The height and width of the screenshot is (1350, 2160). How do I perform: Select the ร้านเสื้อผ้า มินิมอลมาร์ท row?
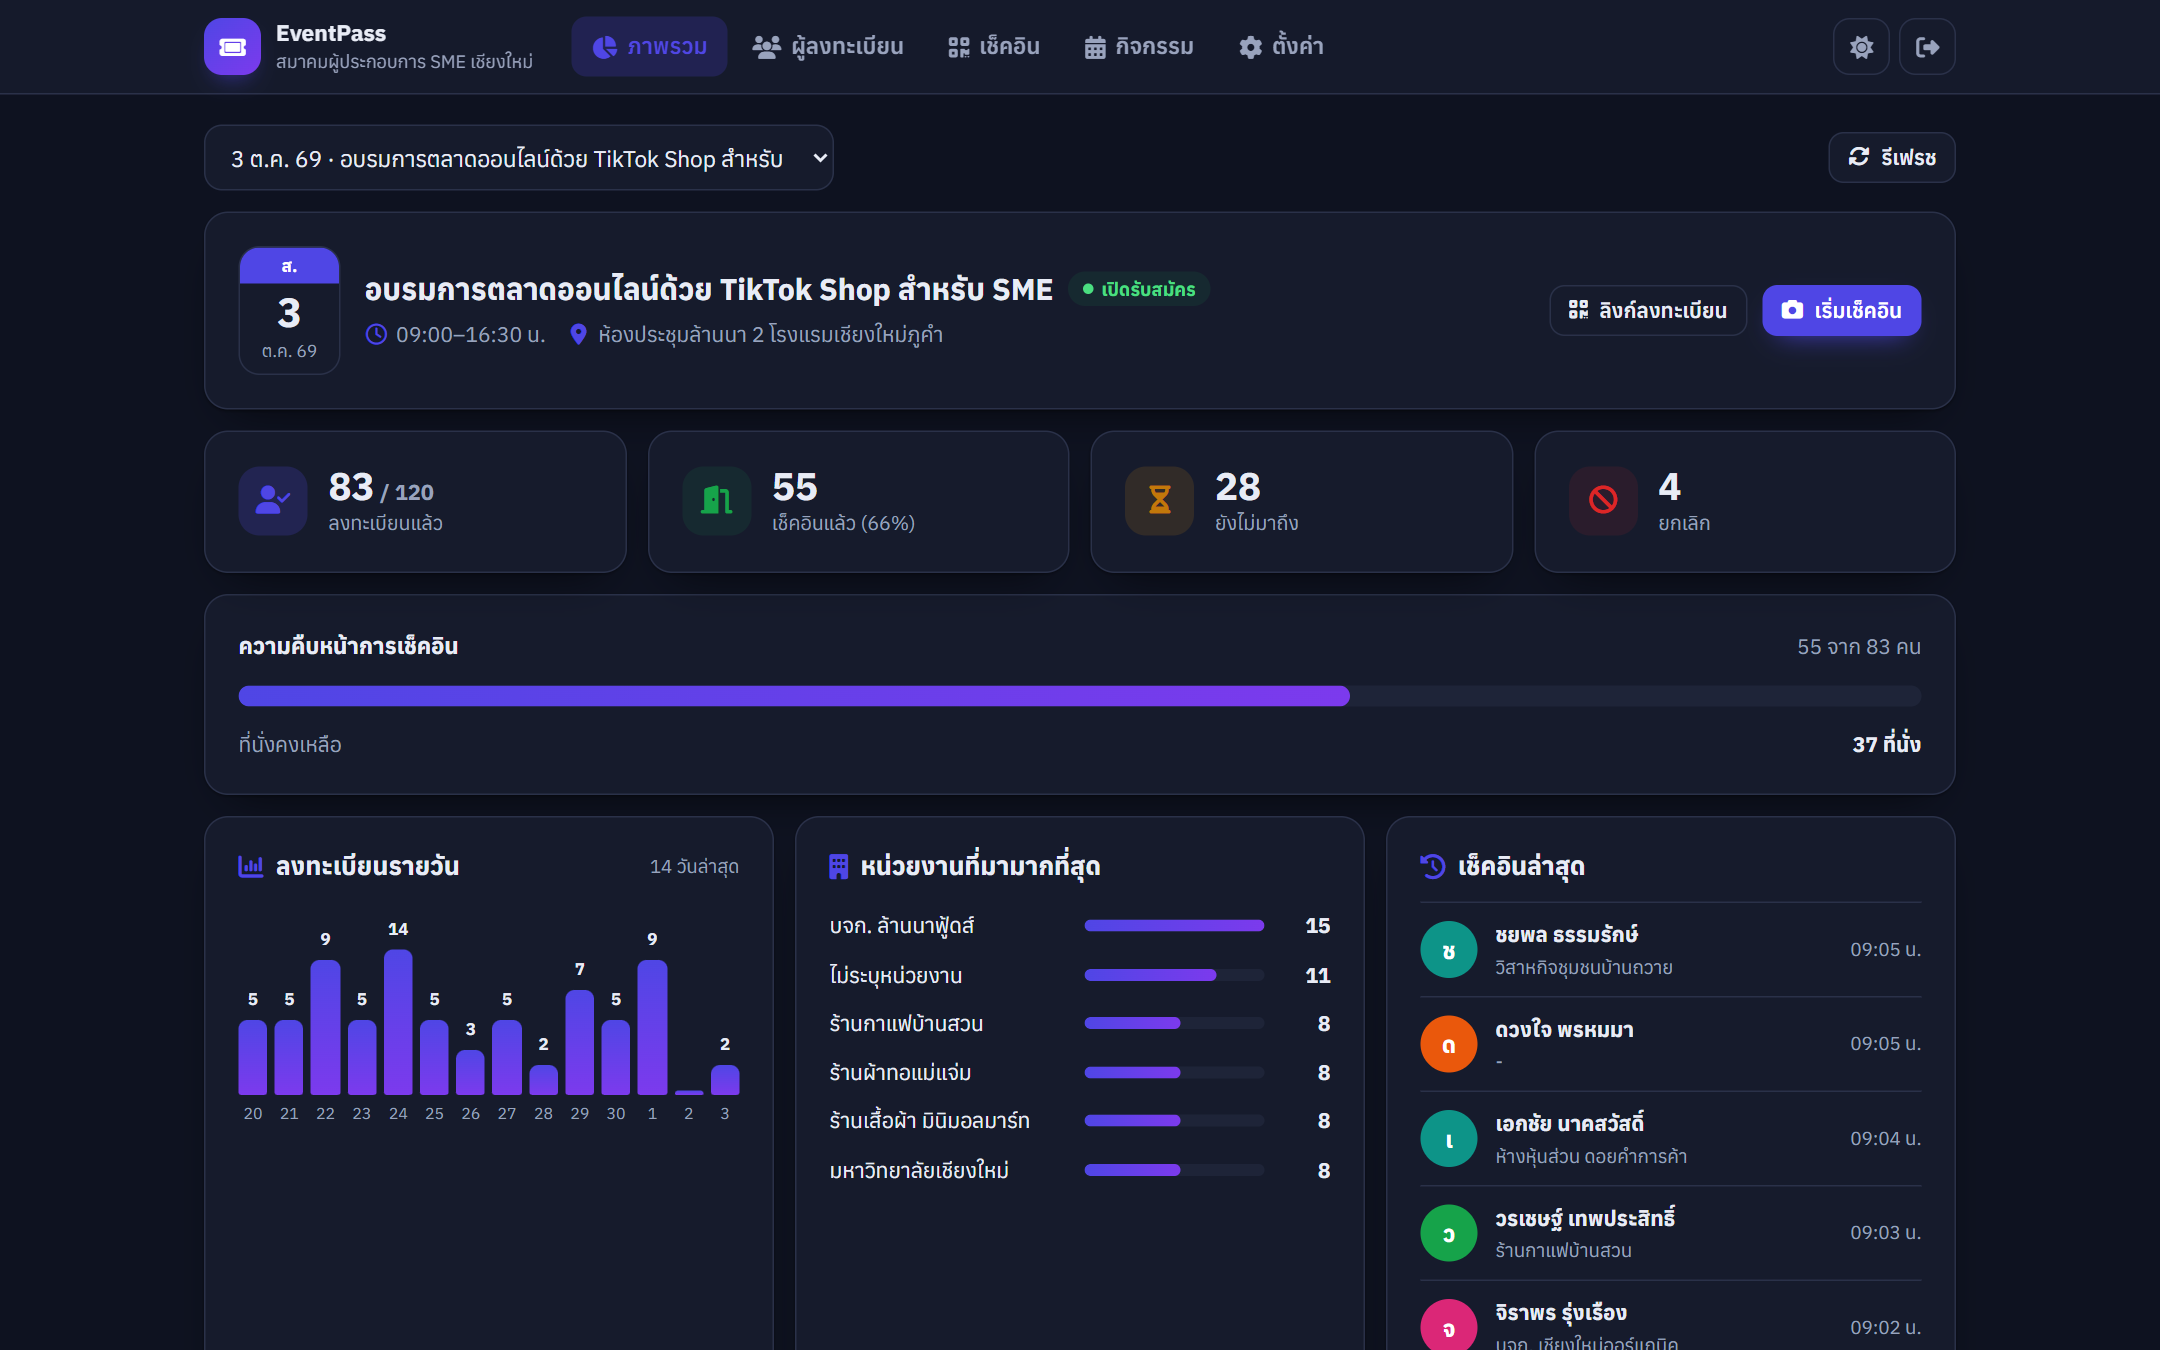pos(1079,1121)
